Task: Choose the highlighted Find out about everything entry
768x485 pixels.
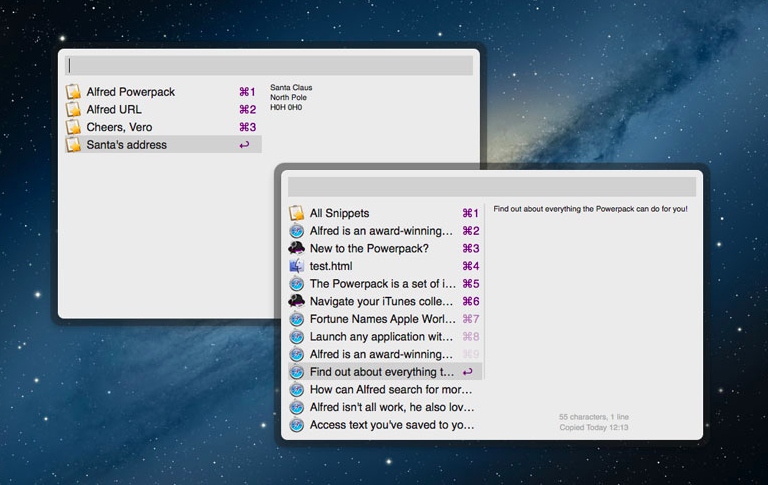Action: pyautogui.click(x=385, y=372)
